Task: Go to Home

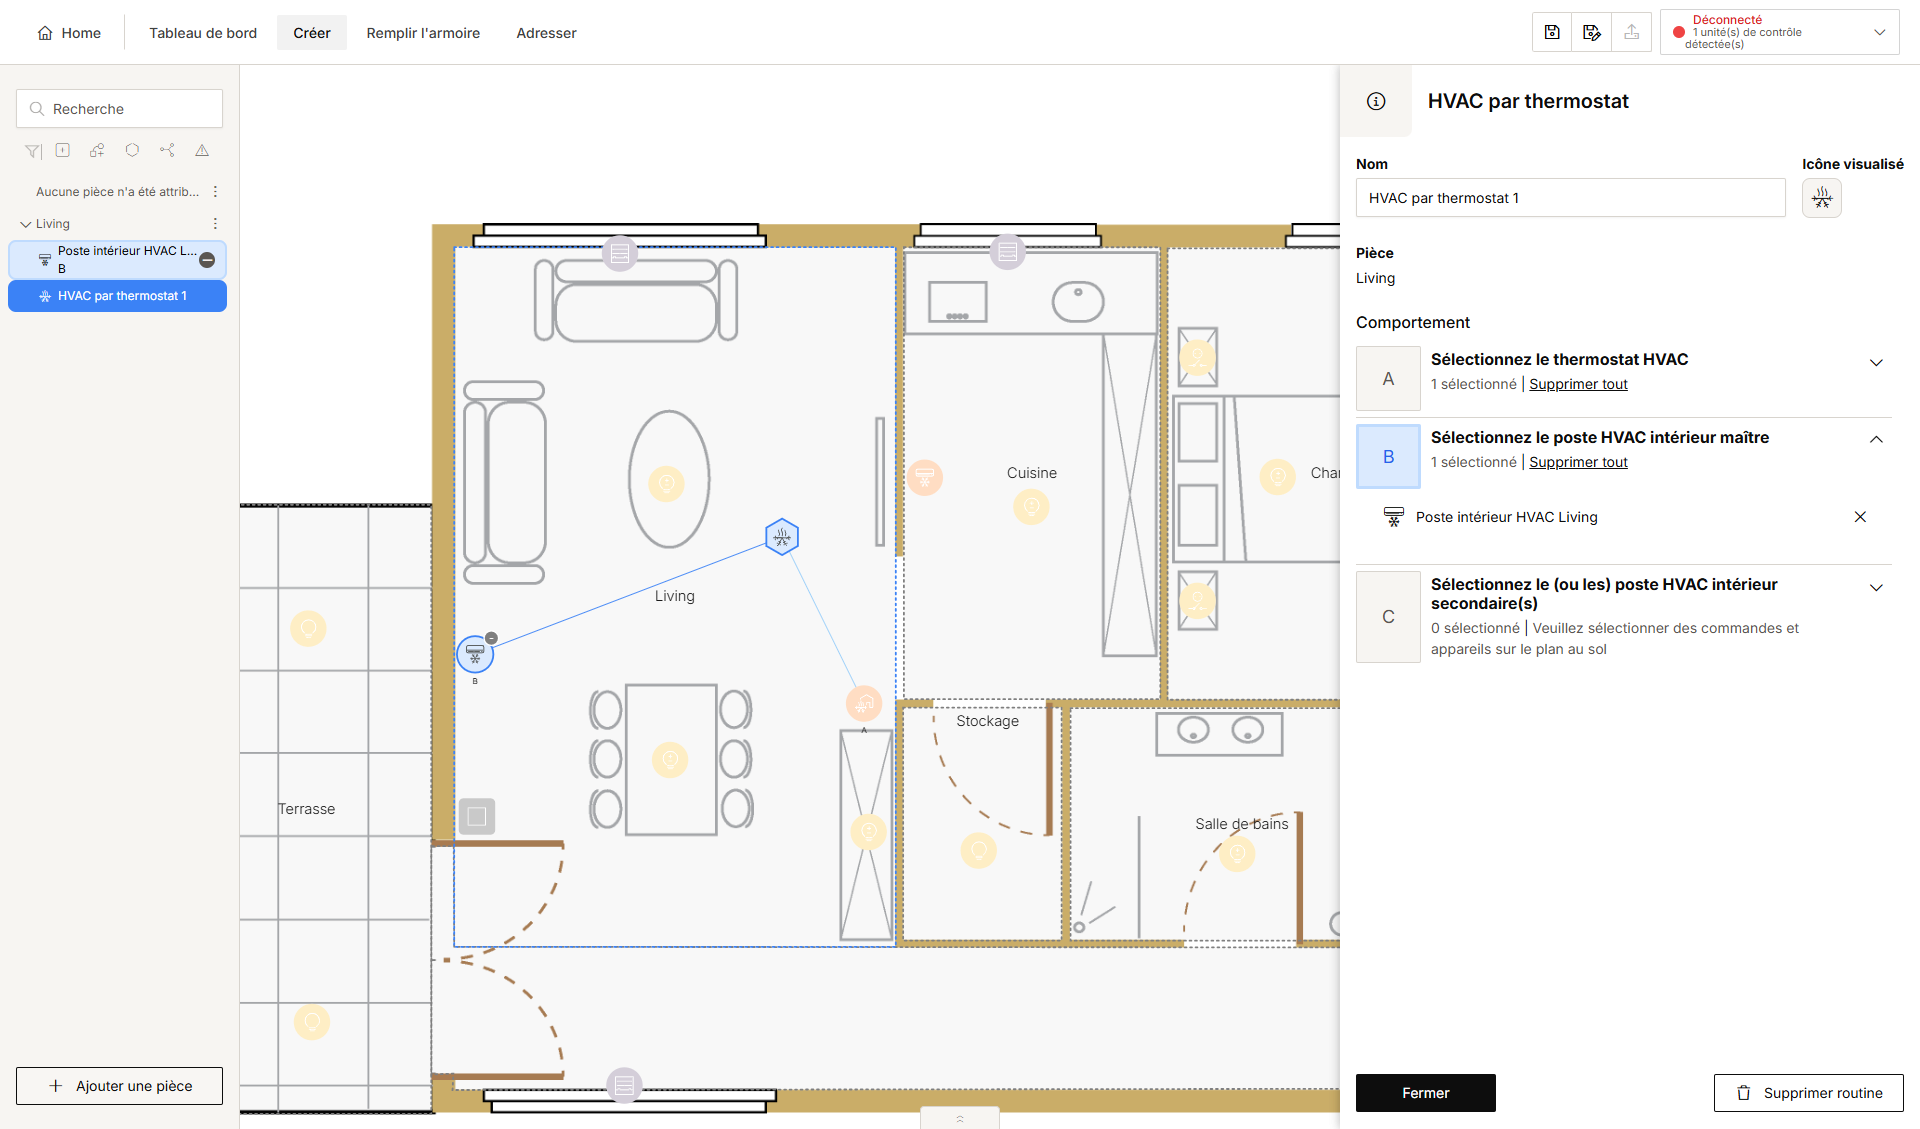Action: (69, 33)
